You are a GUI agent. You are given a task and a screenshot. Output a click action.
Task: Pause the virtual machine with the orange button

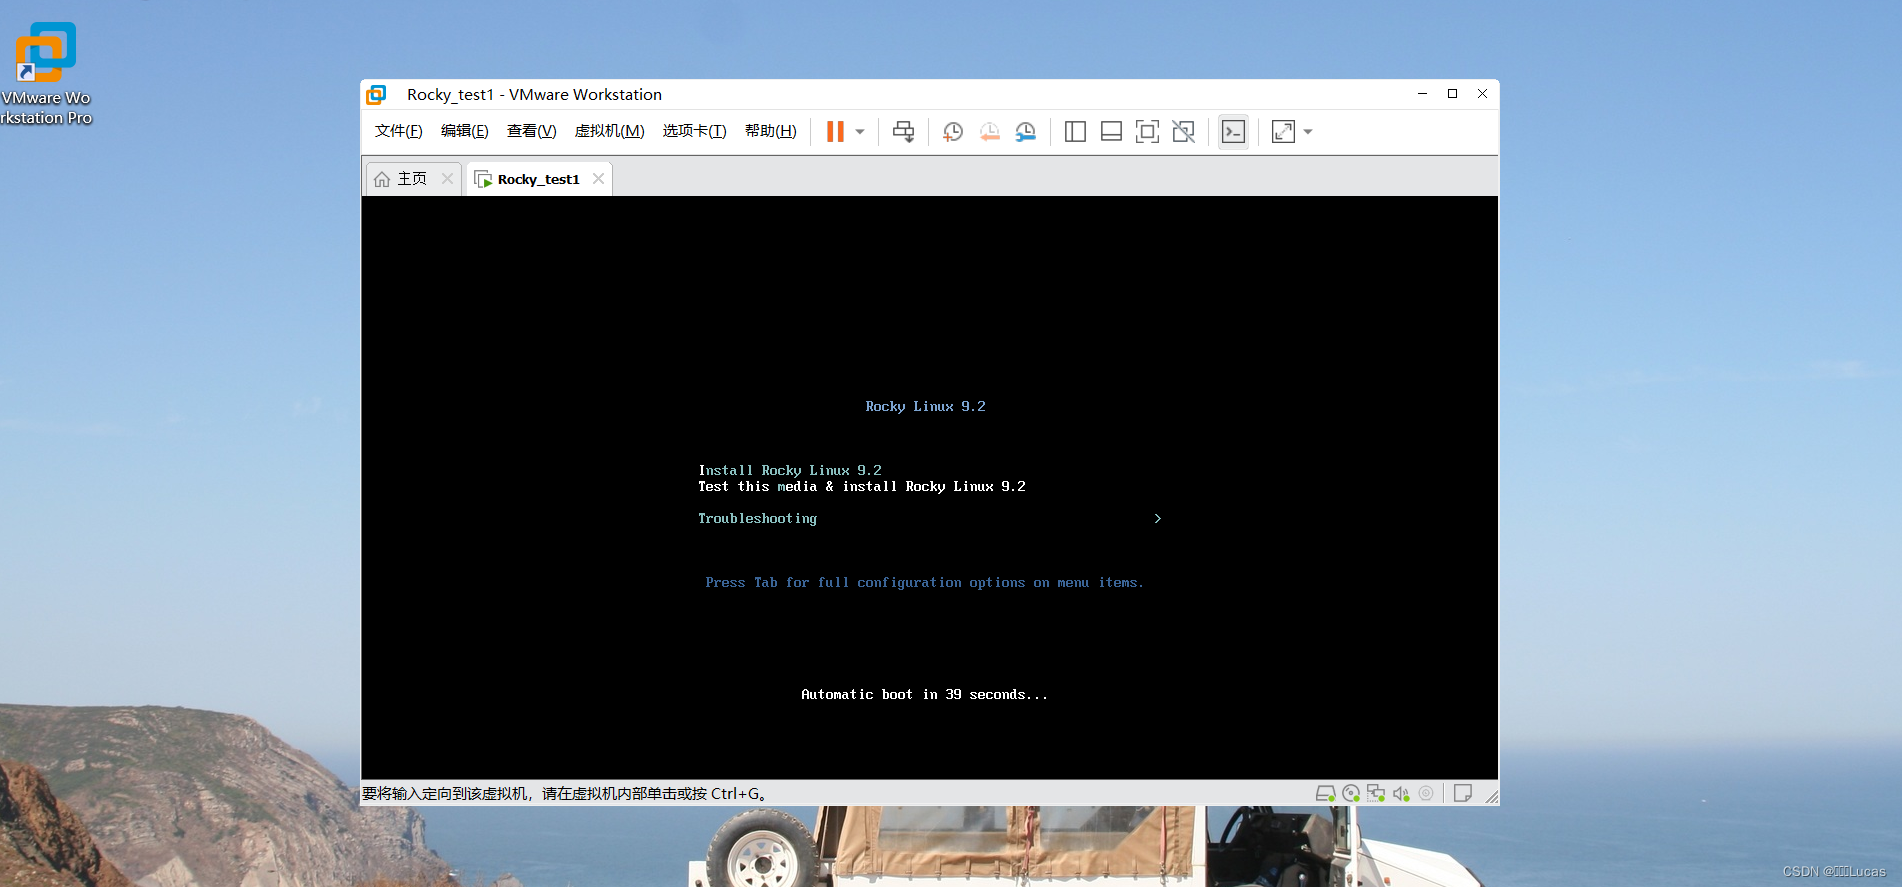[x=835, y=132]
